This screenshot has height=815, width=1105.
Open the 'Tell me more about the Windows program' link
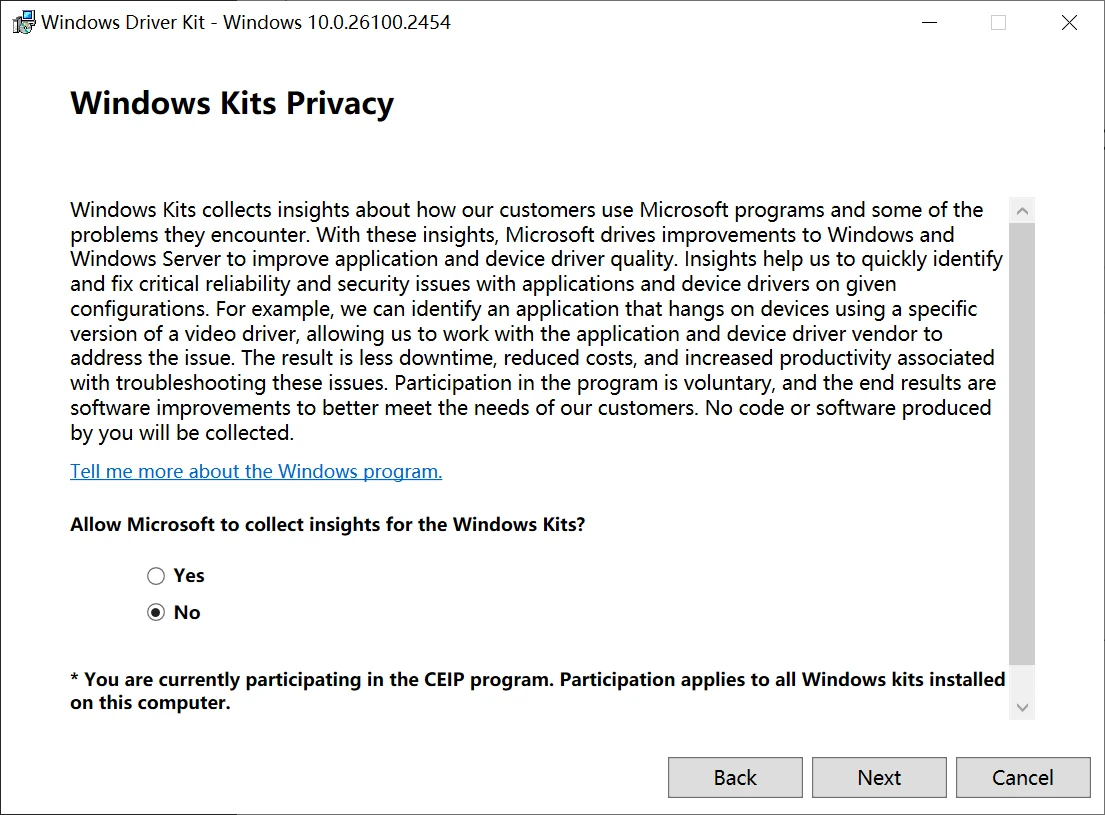coord(256,471)
